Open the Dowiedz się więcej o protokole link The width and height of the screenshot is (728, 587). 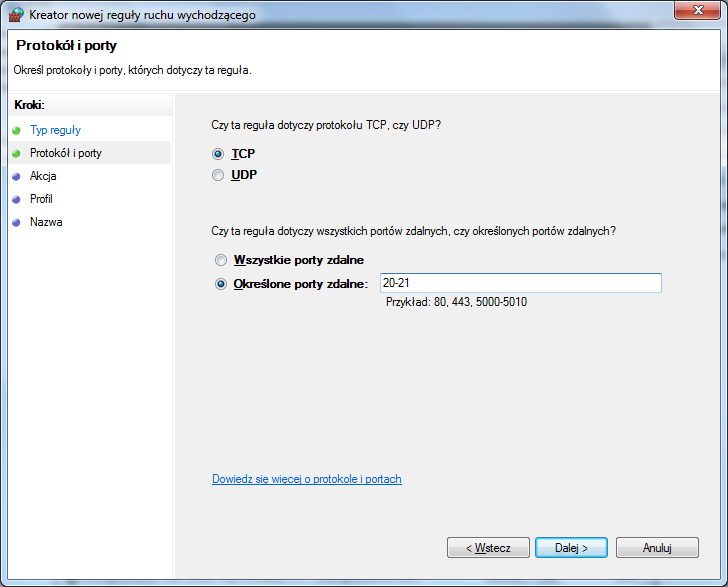tap(306, 479)
